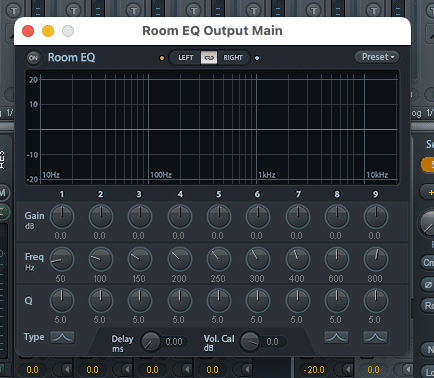Click the 800 Hz Freq knob
The width and height of the screenshot is (434, 378).
(376, 259)
